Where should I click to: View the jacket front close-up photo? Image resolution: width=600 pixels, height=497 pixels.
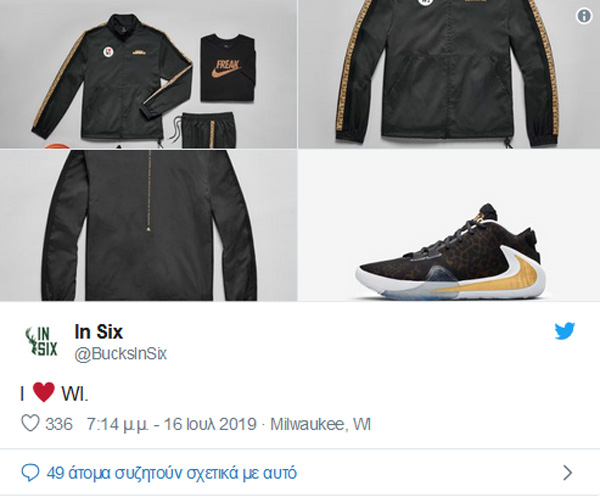[449, 74]
